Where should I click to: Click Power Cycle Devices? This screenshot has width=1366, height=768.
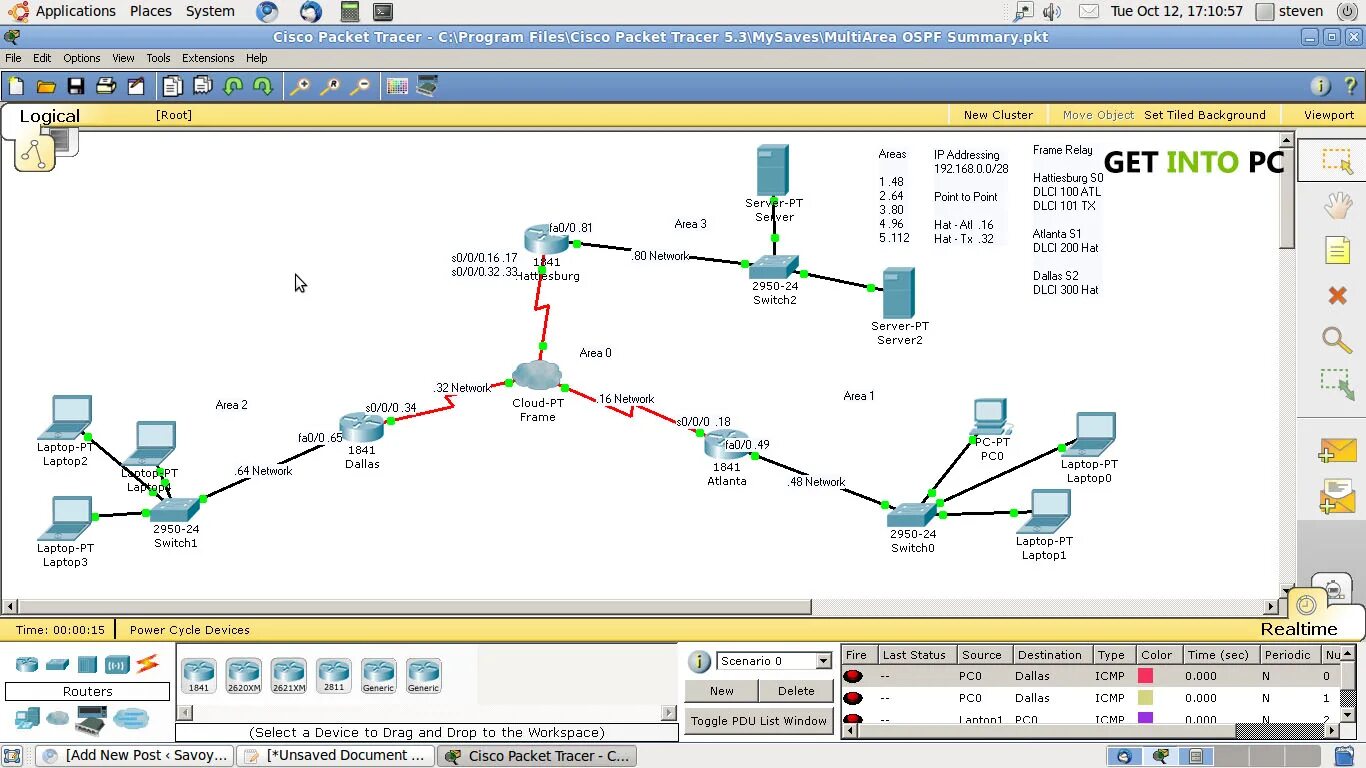coord(190,630)
